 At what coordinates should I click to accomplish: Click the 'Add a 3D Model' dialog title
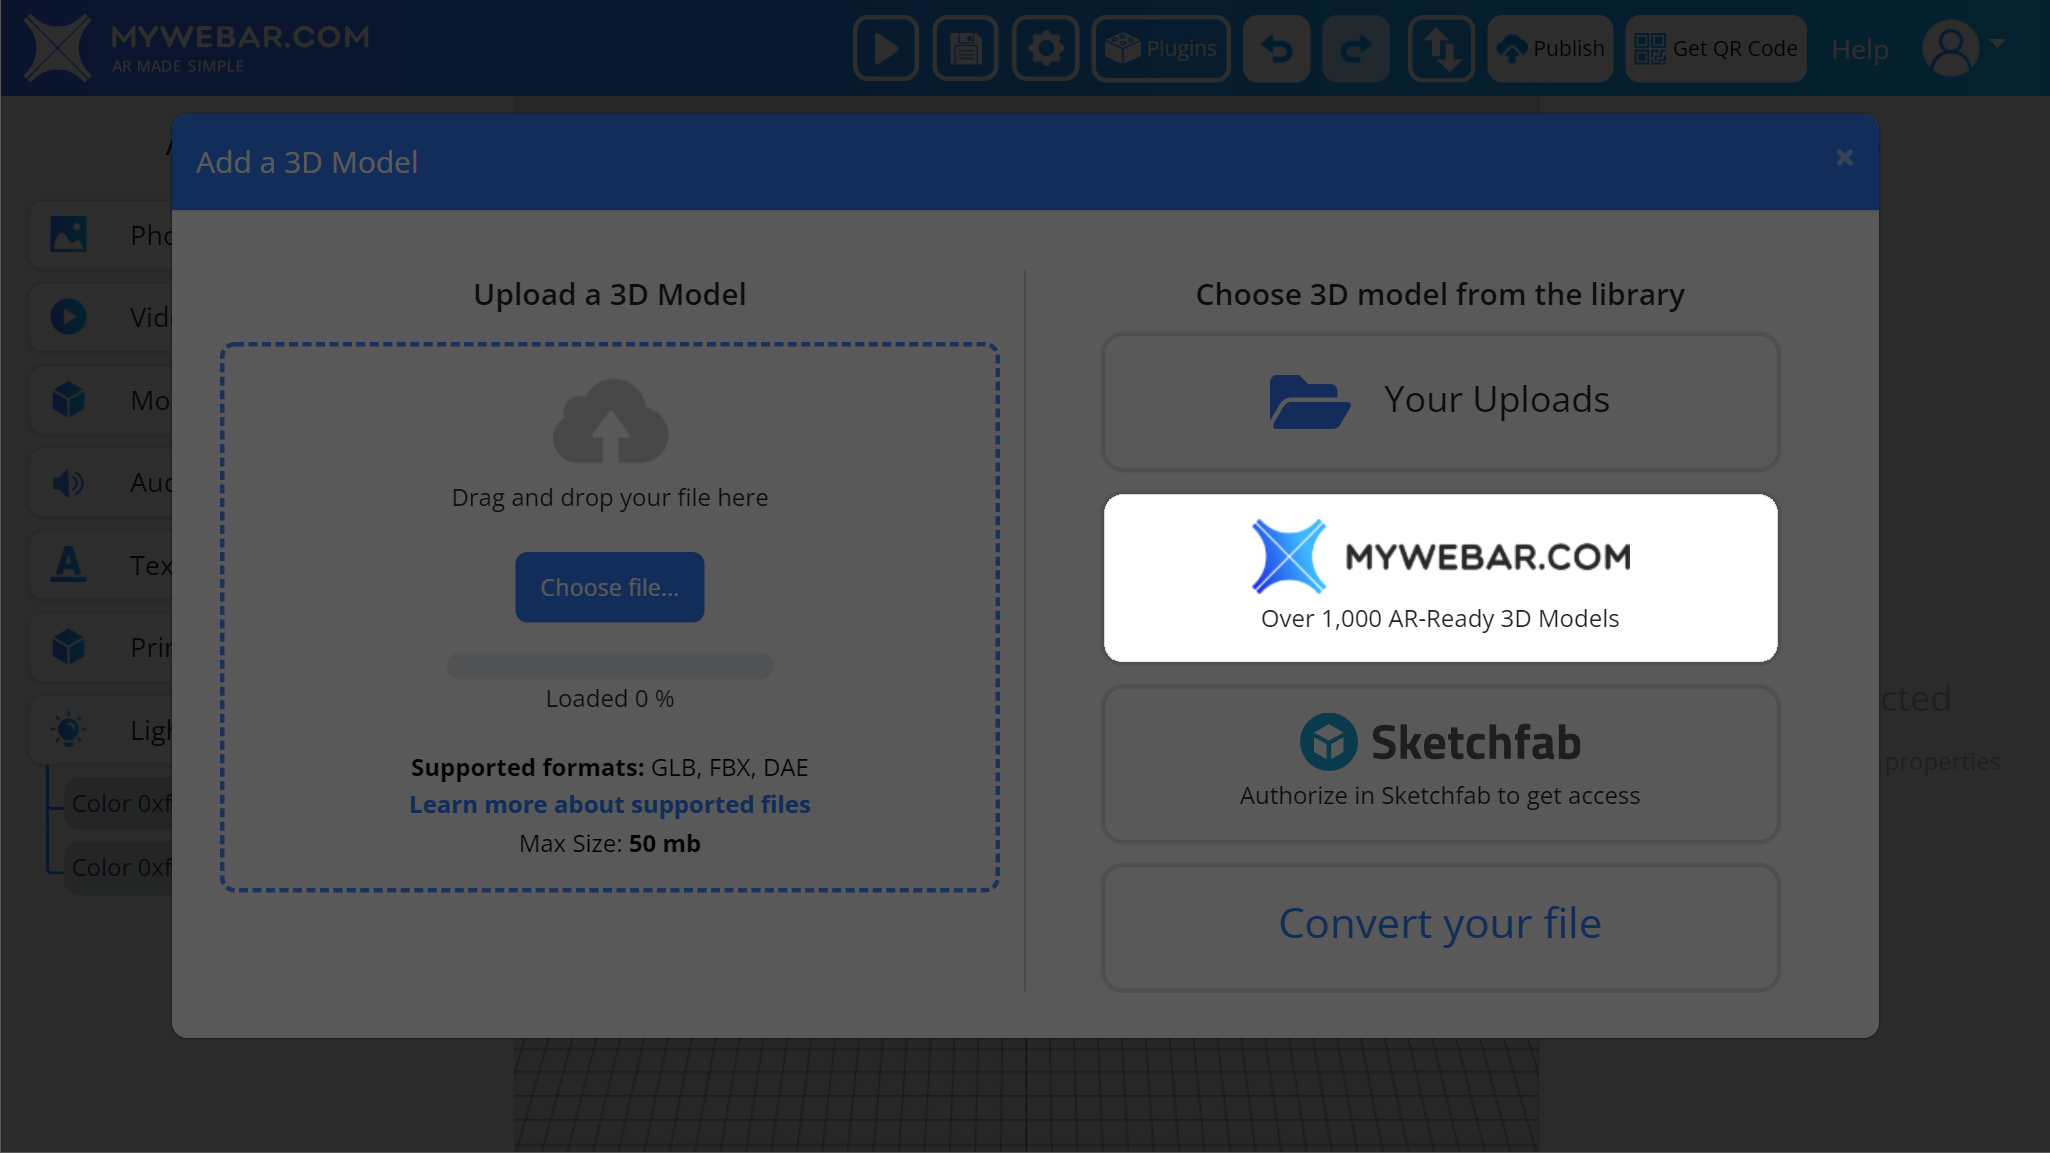pos(307,162)
